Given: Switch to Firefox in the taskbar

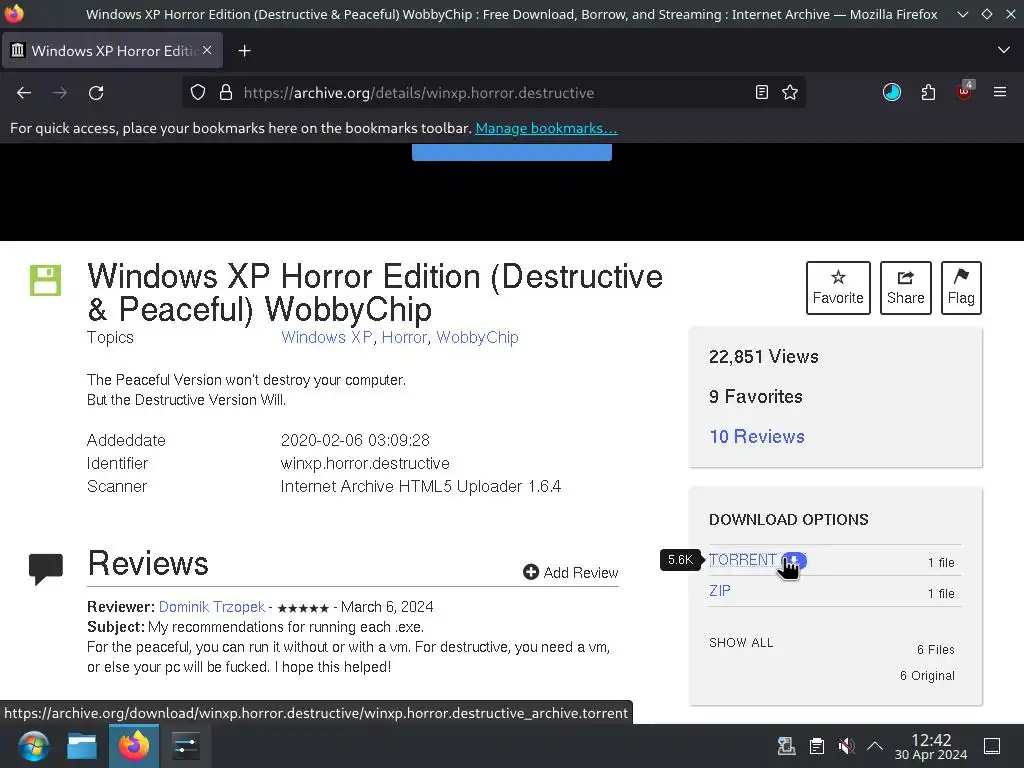Looking at the screenshot, I should (x=134, y=746).
